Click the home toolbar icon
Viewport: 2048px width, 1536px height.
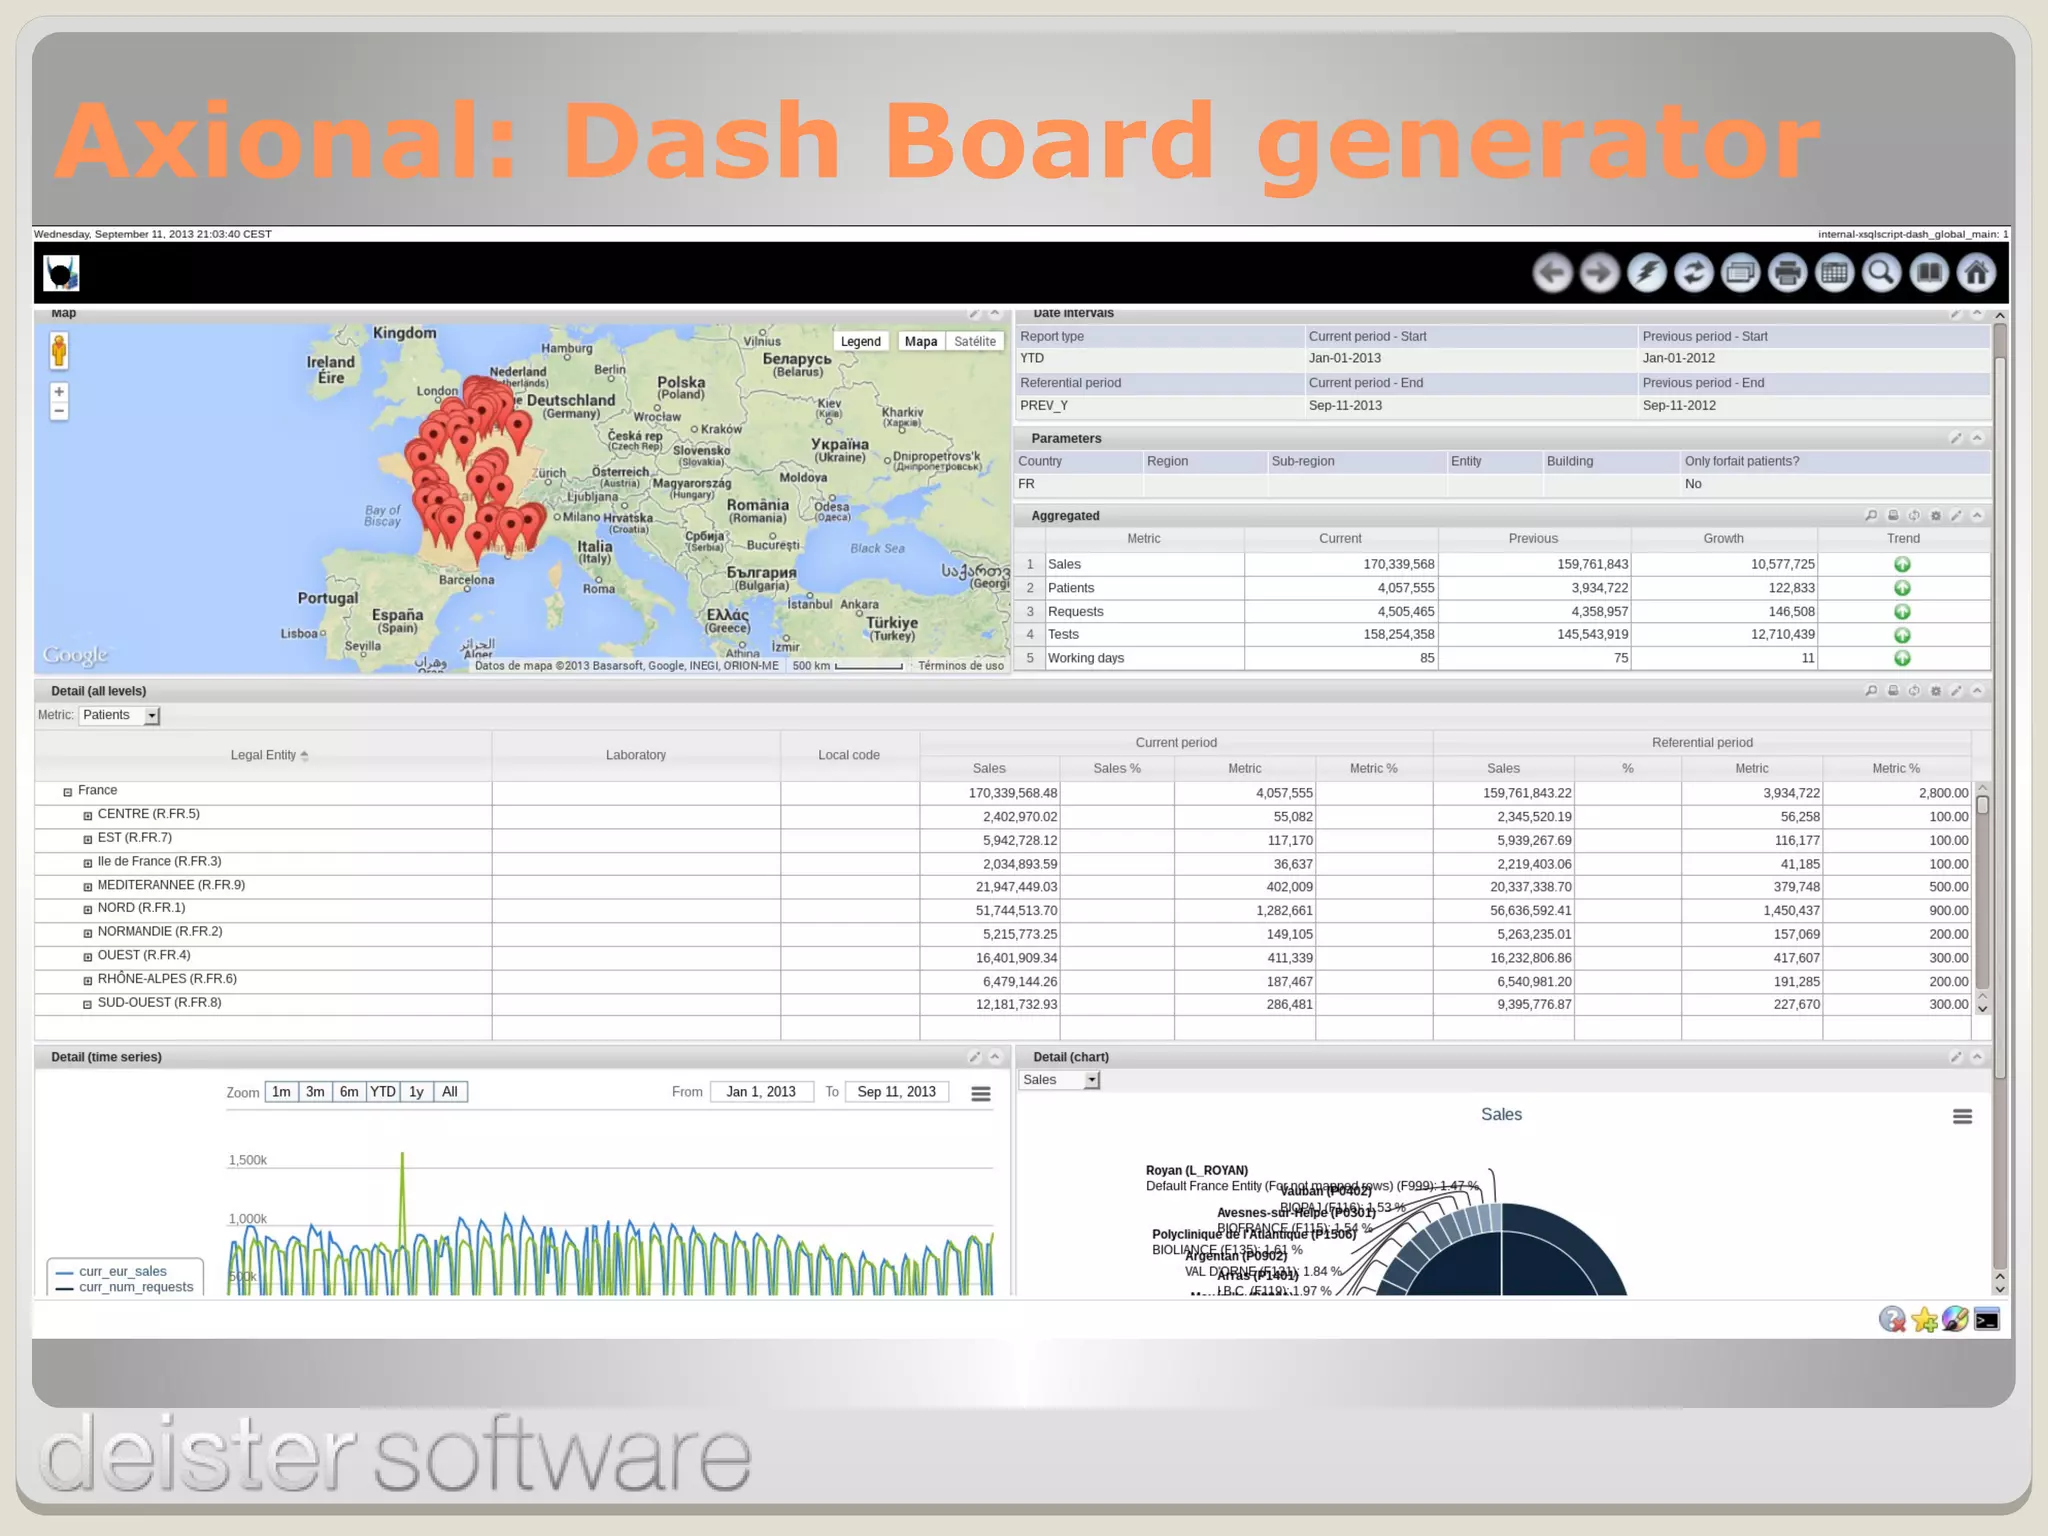1976,273
